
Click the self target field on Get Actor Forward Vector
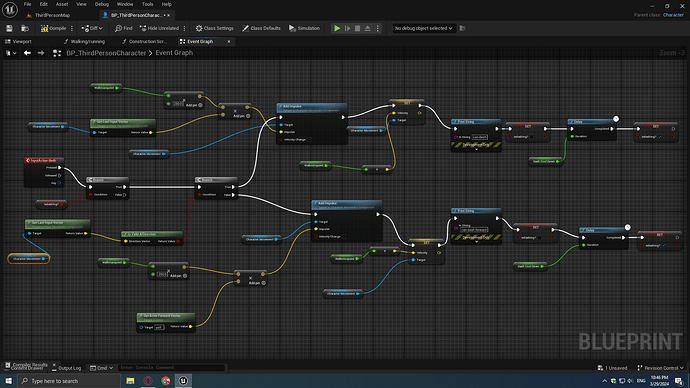(159, 327)
